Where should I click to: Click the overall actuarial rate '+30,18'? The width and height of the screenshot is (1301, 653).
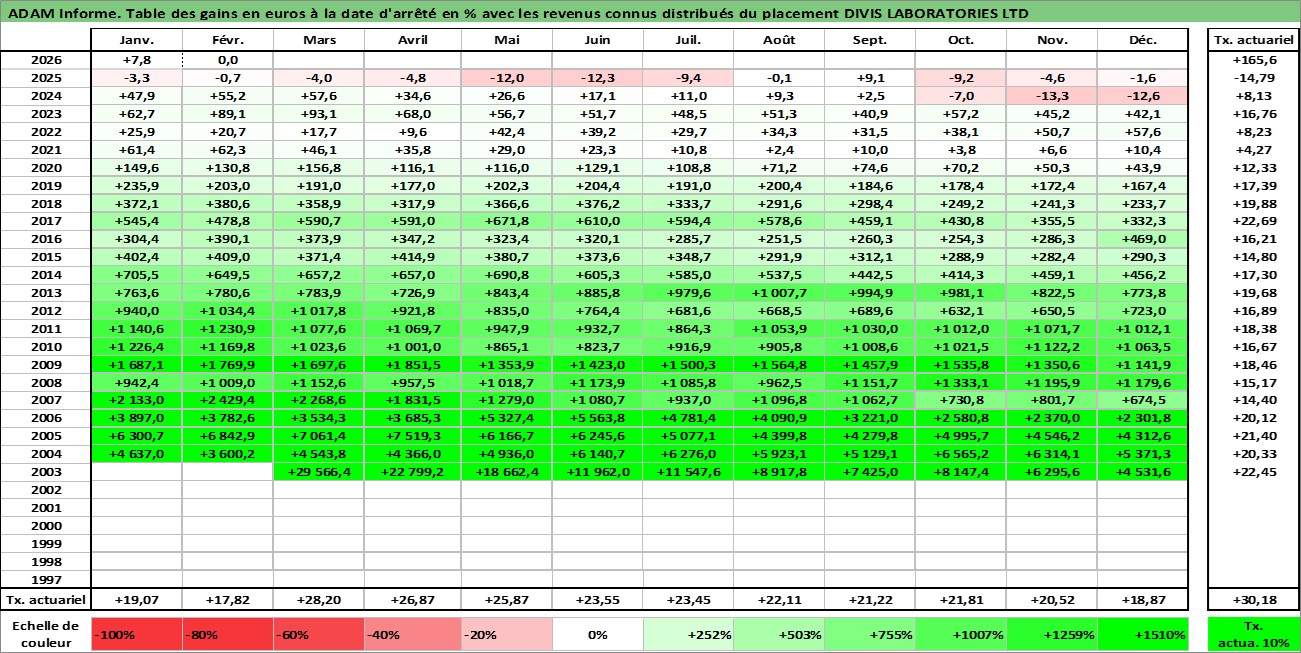(1253, 600)
